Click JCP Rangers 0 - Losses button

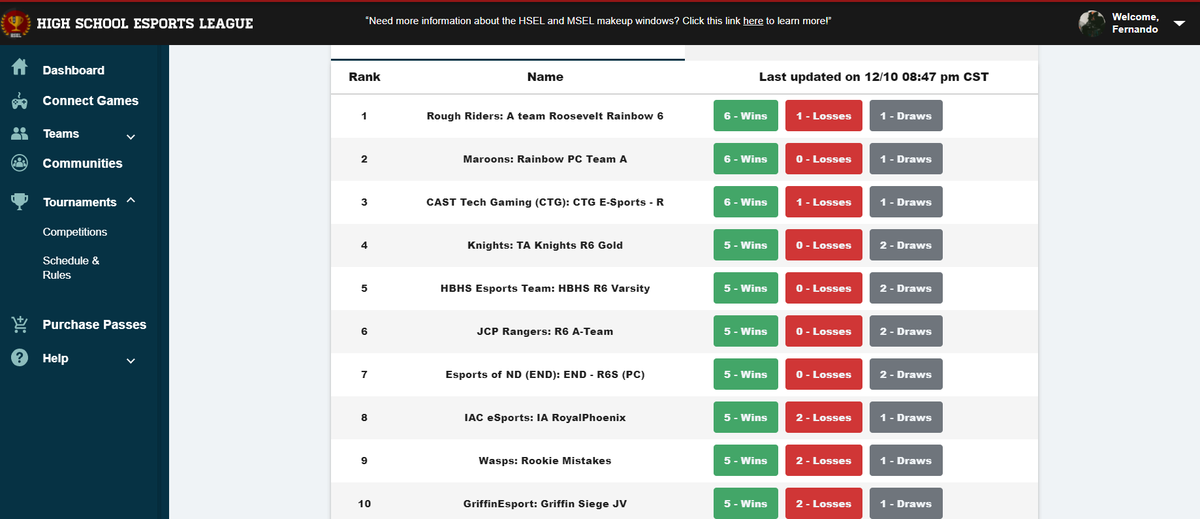823,331
